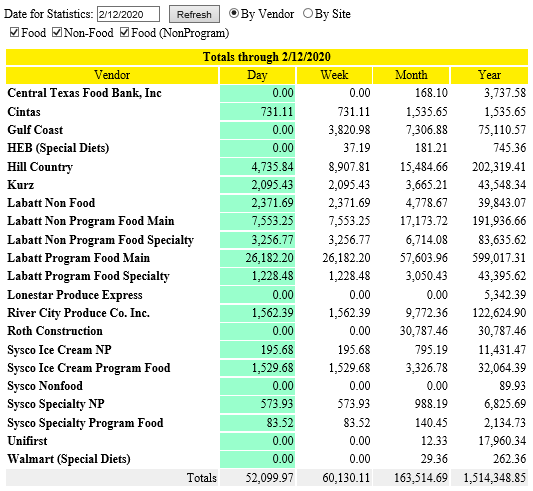This screenshot has height=491, width=533.
Task: Click Unifirst year value 17,960.34
Action: [x=502, y=441]
